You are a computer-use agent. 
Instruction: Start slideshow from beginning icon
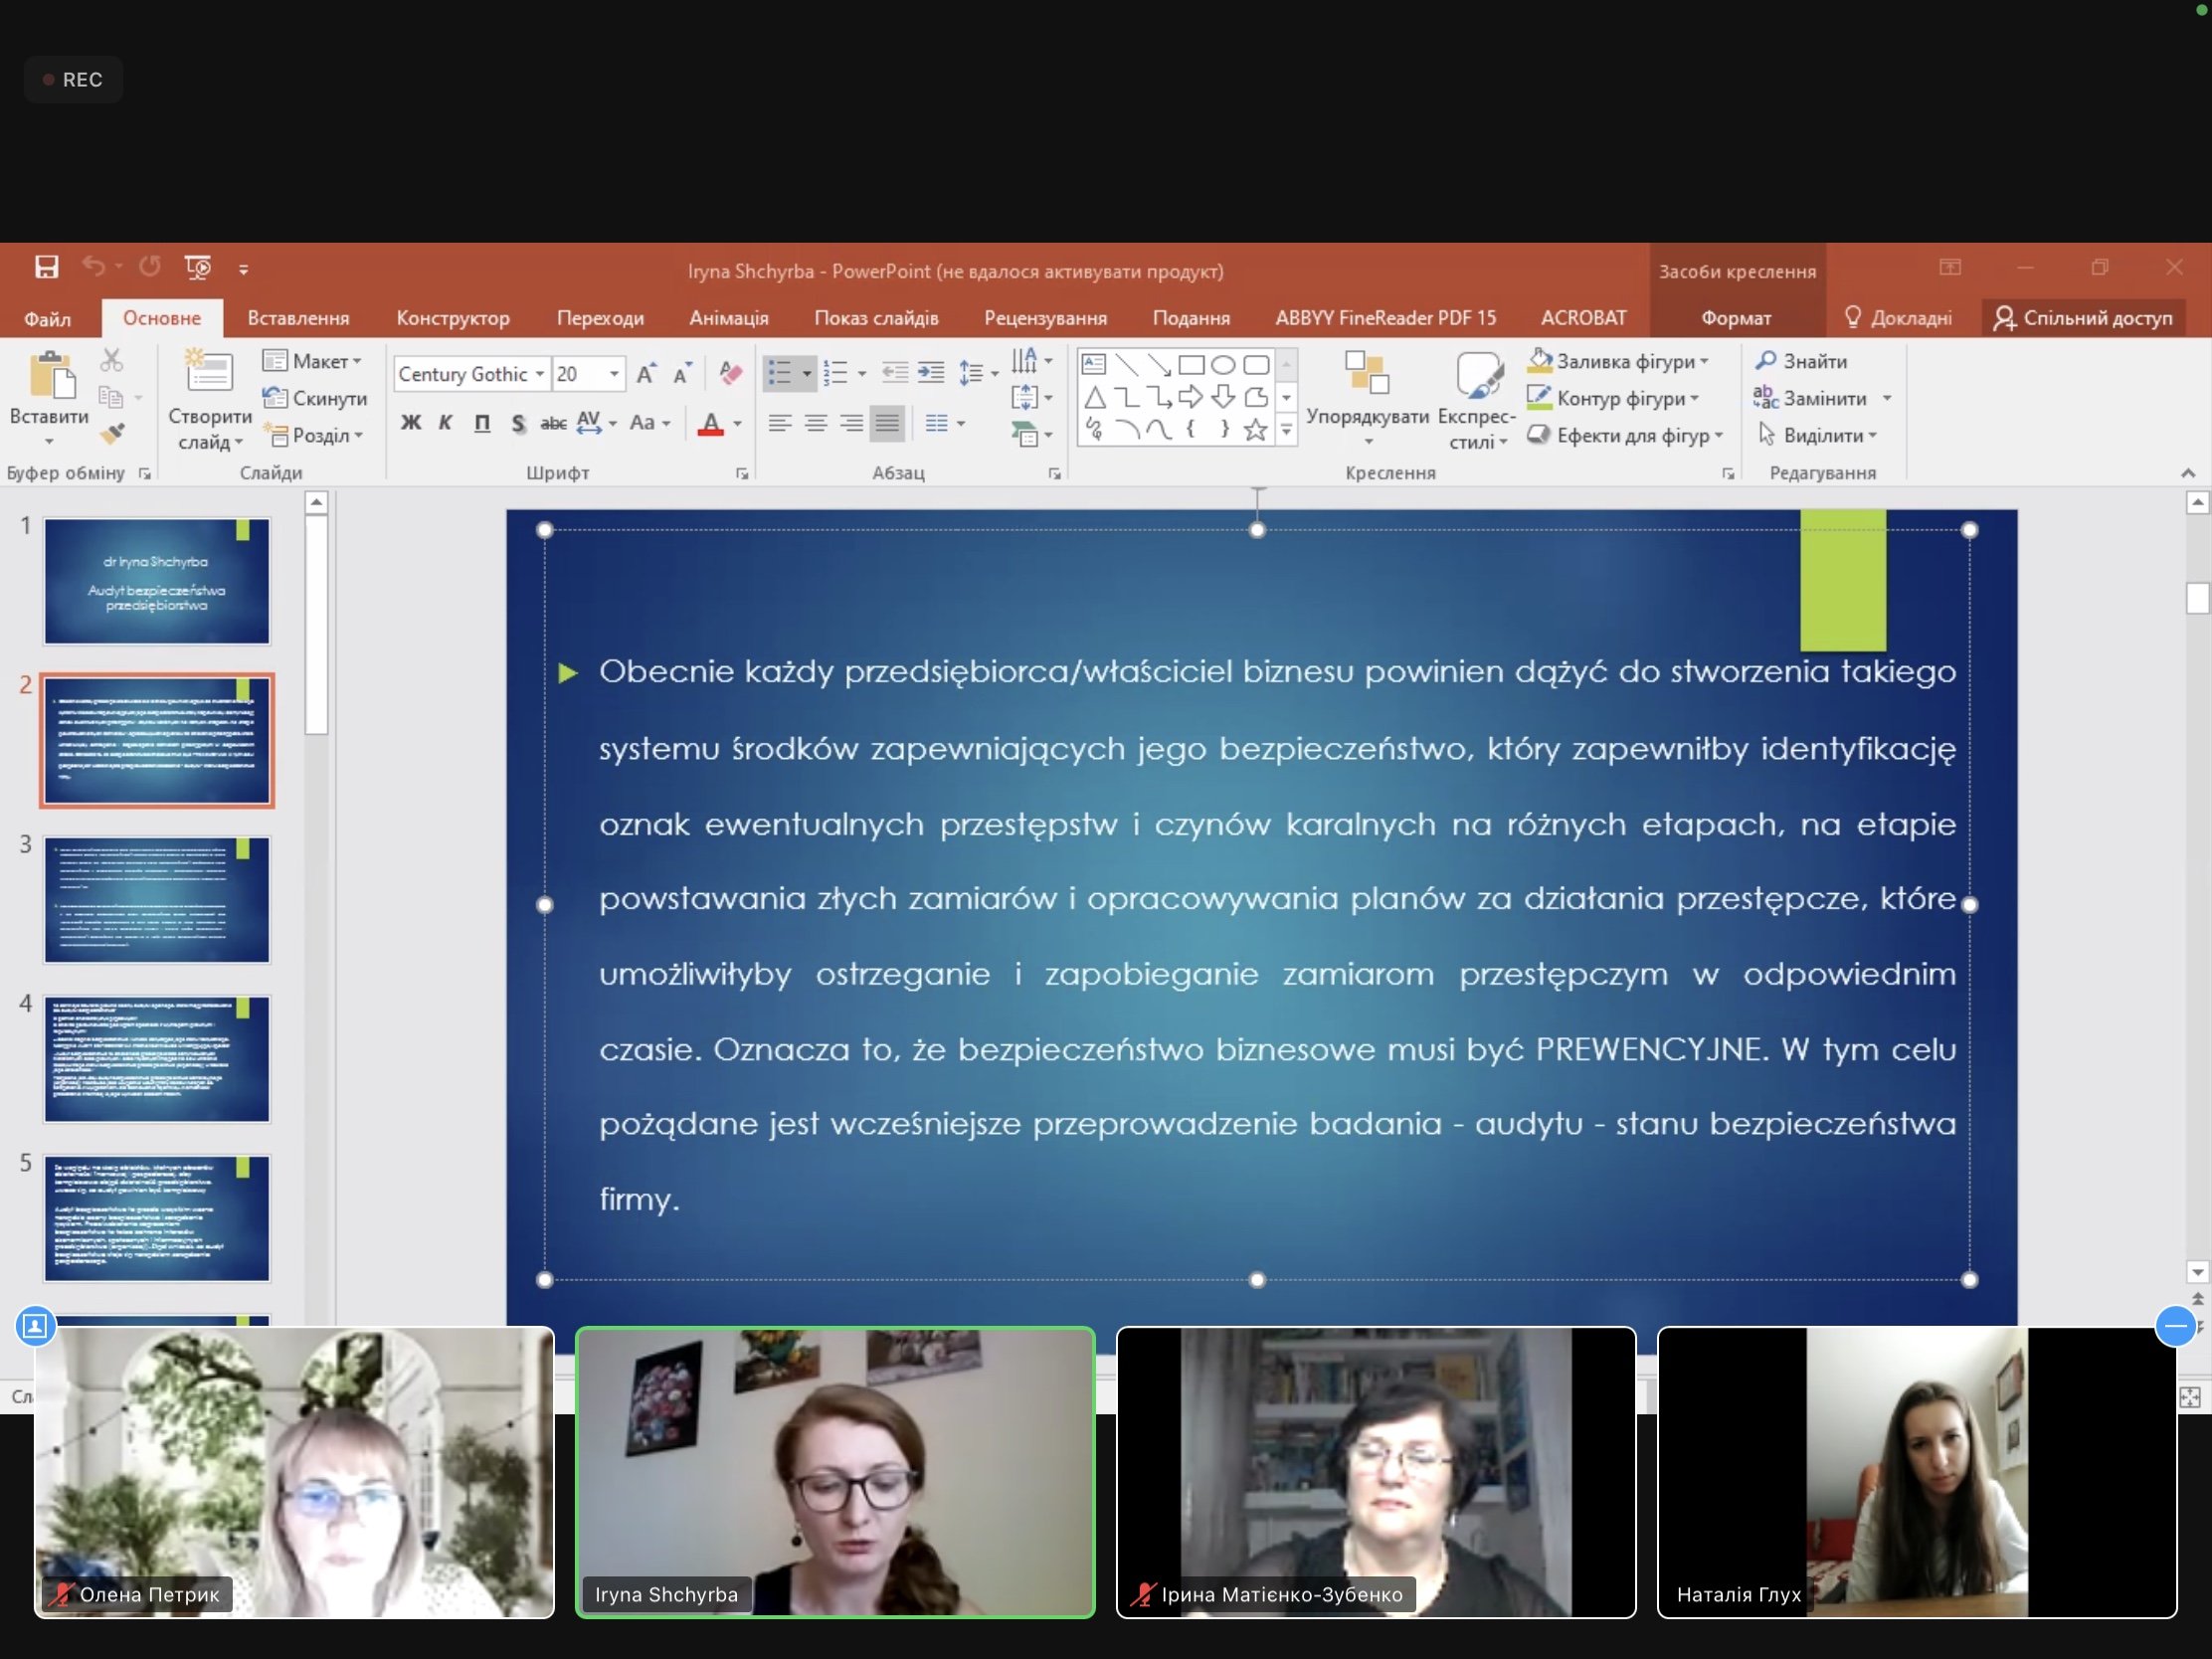[x=198, y=267]
